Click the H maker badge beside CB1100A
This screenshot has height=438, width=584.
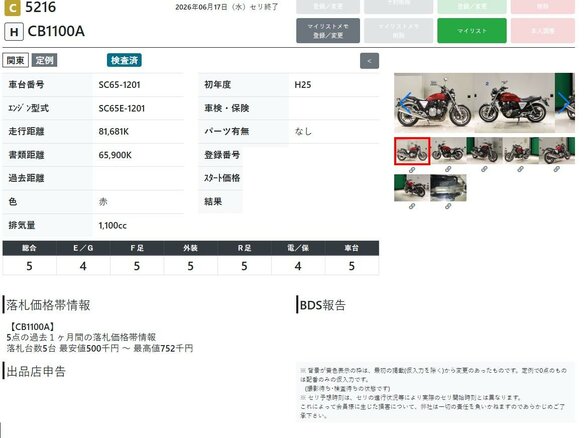(x=14, y=32)
